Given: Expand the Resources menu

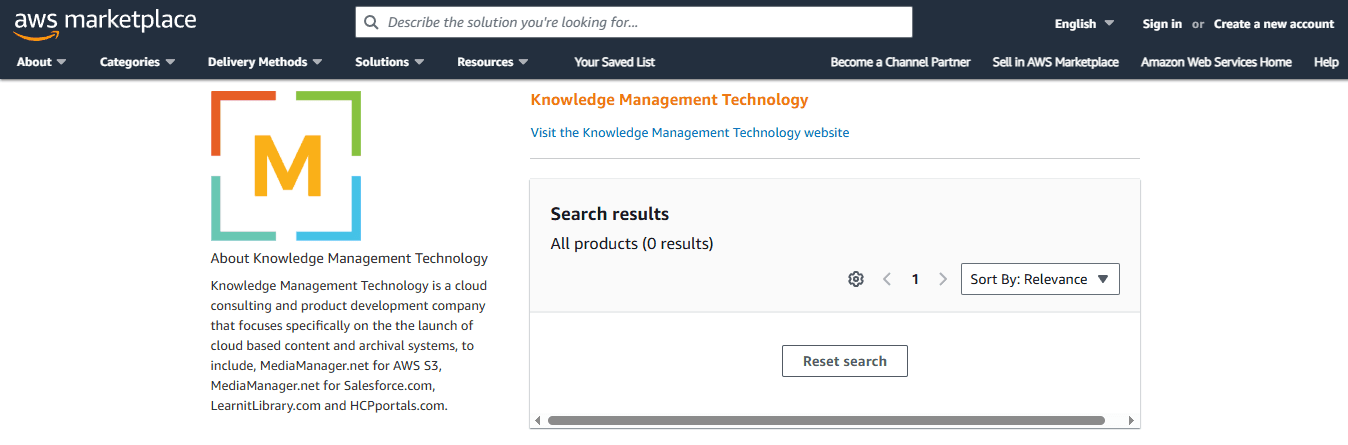Looking at the screenshot, I should (x=493, y=62).
